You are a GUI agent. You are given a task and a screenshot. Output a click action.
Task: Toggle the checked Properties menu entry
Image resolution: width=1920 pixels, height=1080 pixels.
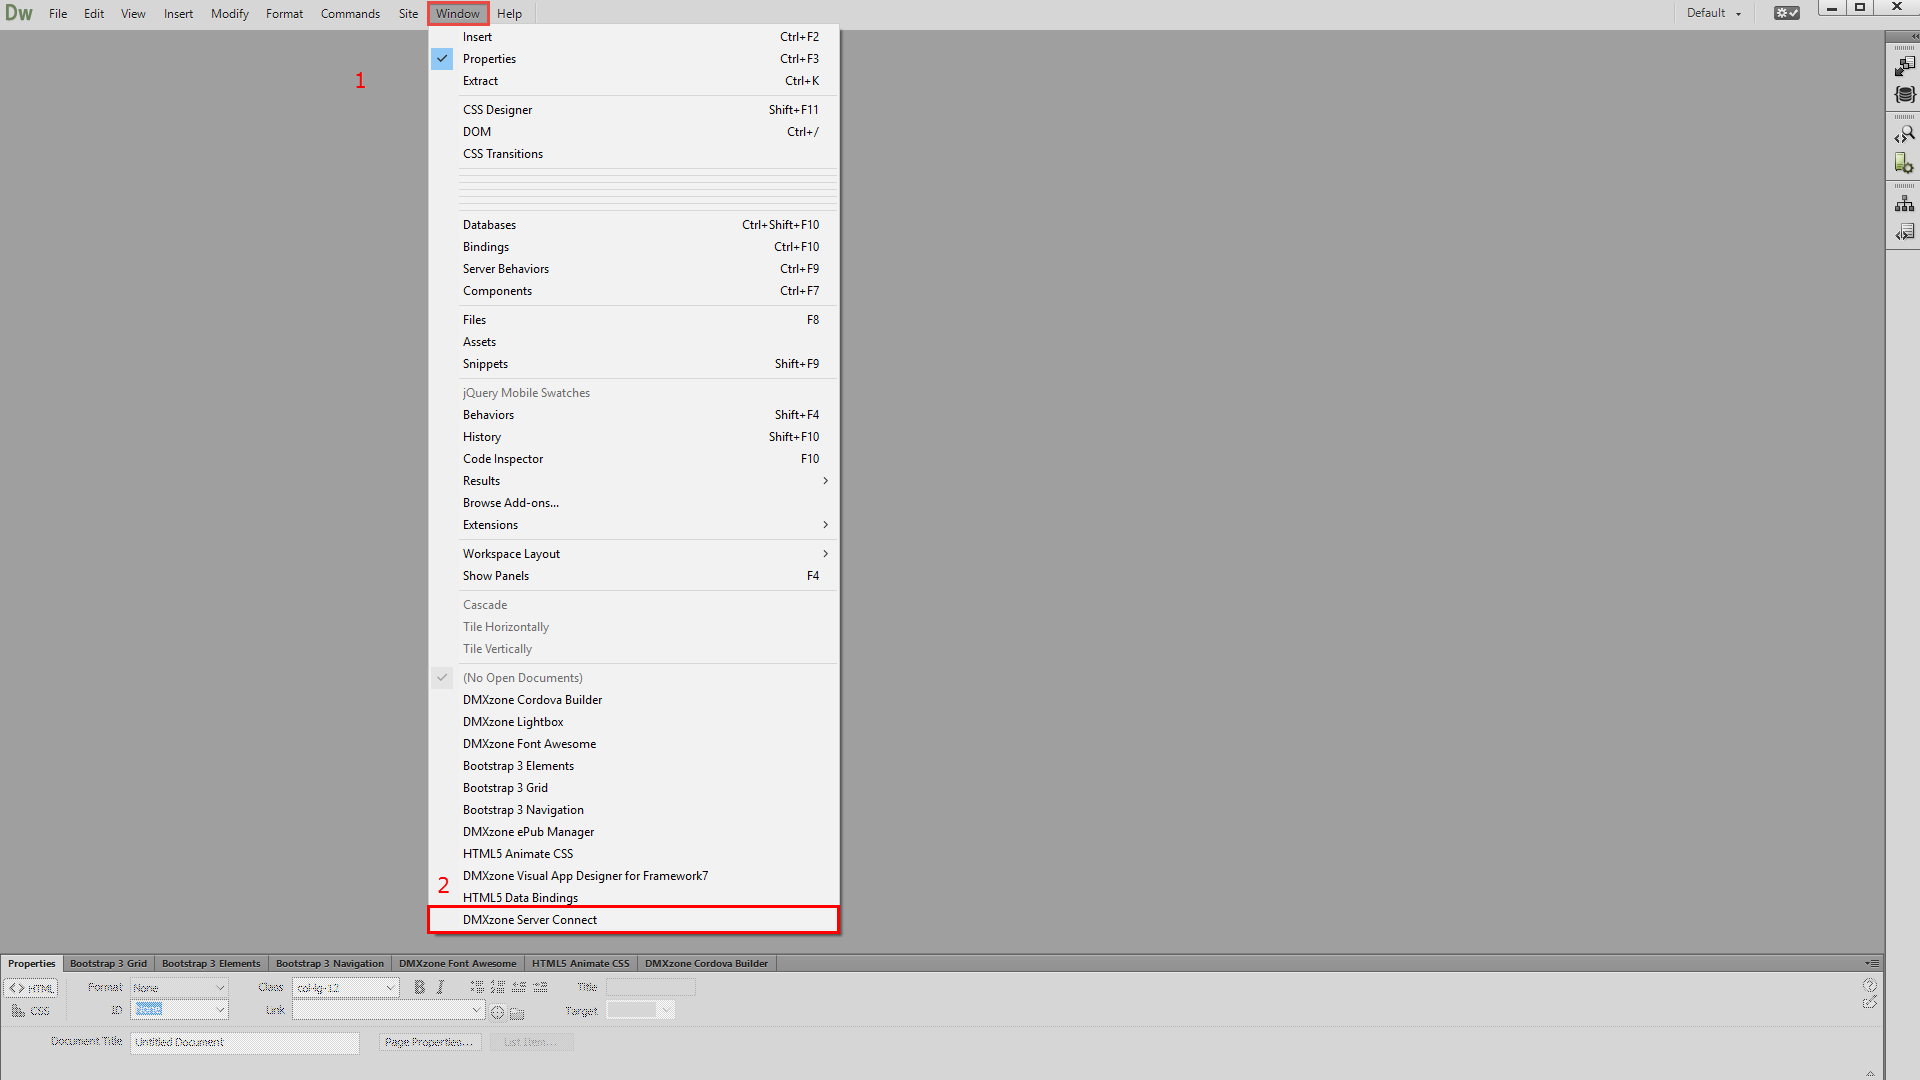tap(634, 59)
